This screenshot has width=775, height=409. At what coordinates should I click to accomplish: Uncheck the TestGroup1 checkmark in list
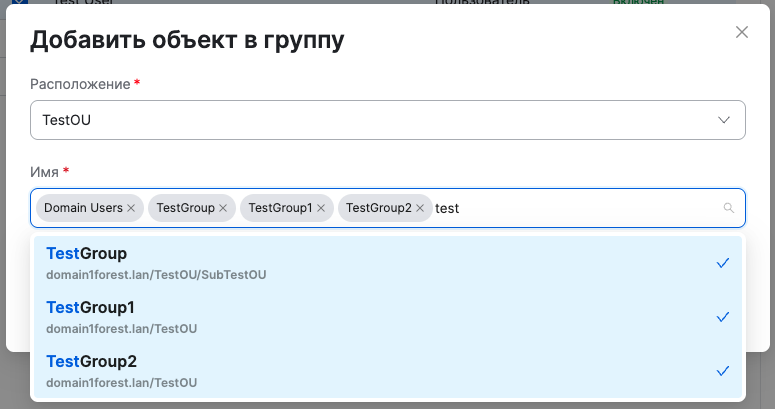(x=723, y=317)
